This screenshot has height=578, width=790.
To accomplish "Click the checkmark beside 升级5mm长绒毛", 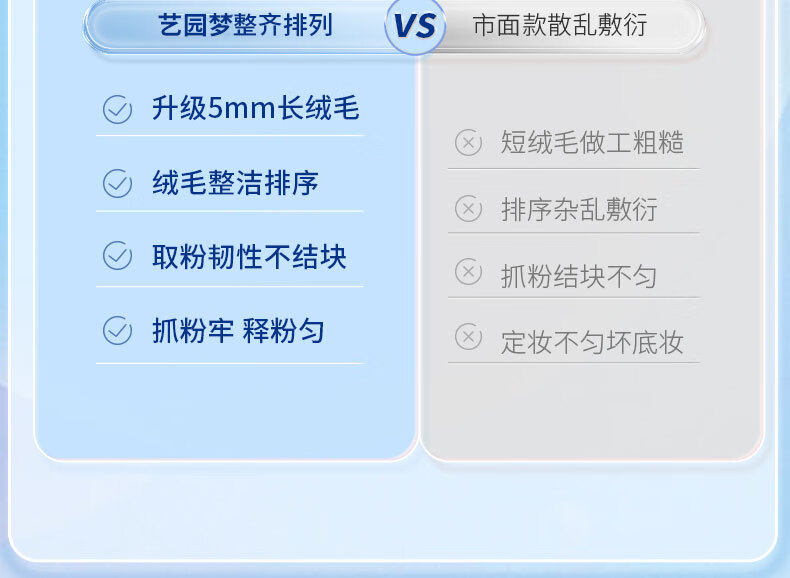I will 118,109.
